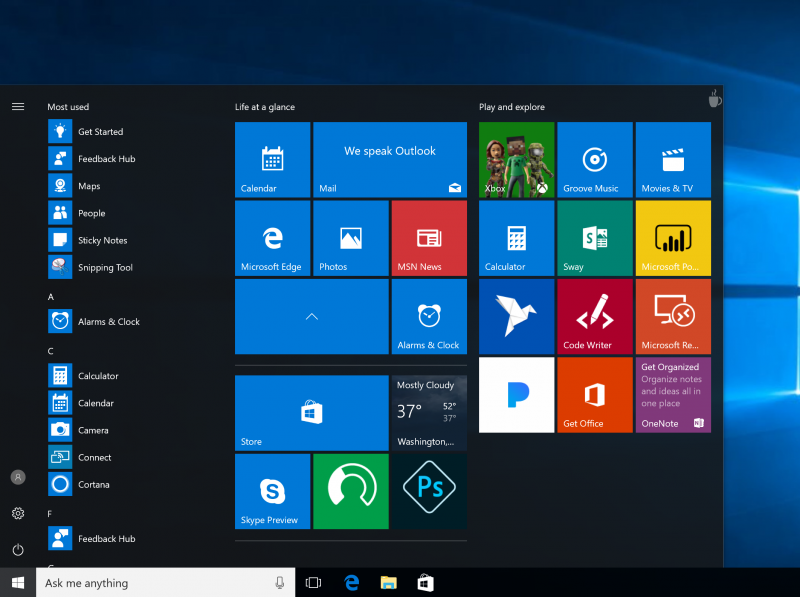Image resolution: width=800 pixels, height=597 pixels.
Task: Launch the Photoshop Express (Ps) tile
Action: tap(429, 491)
